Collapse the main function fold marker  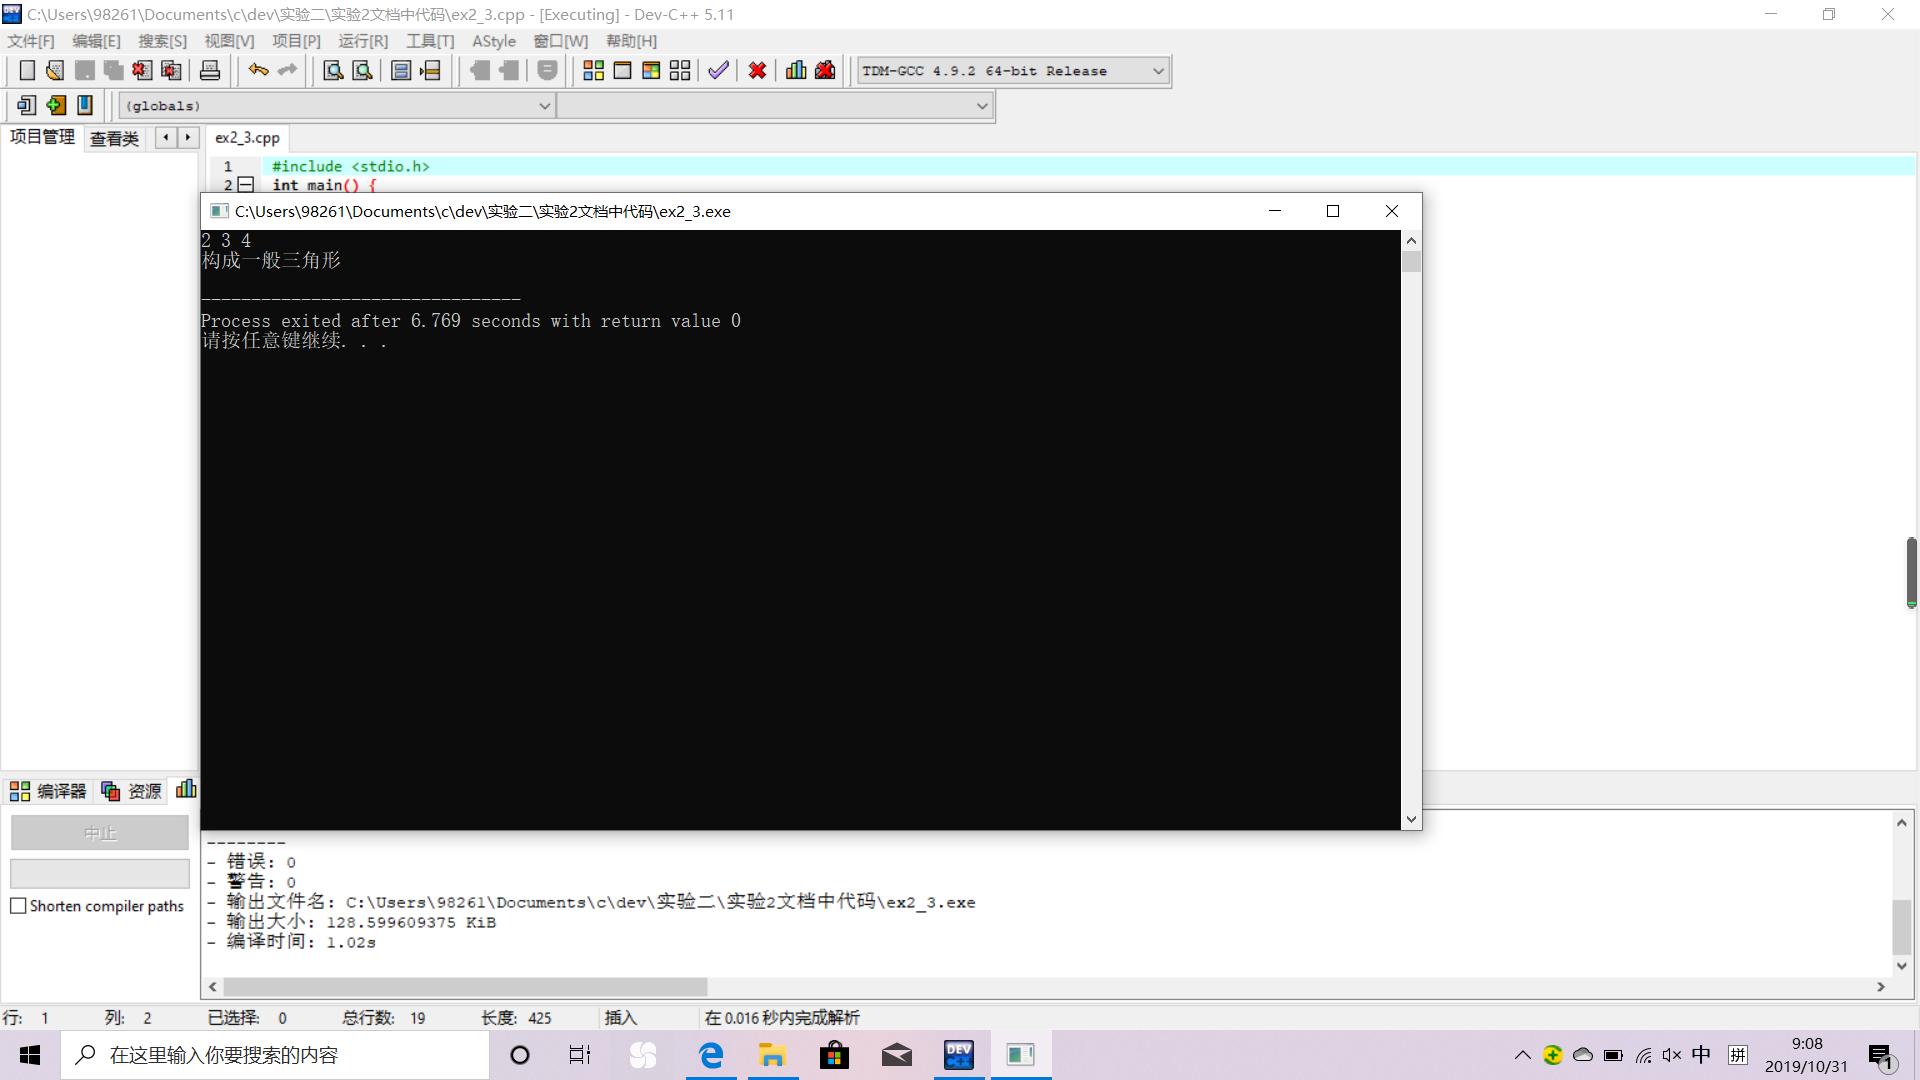[x=246, y=185]
